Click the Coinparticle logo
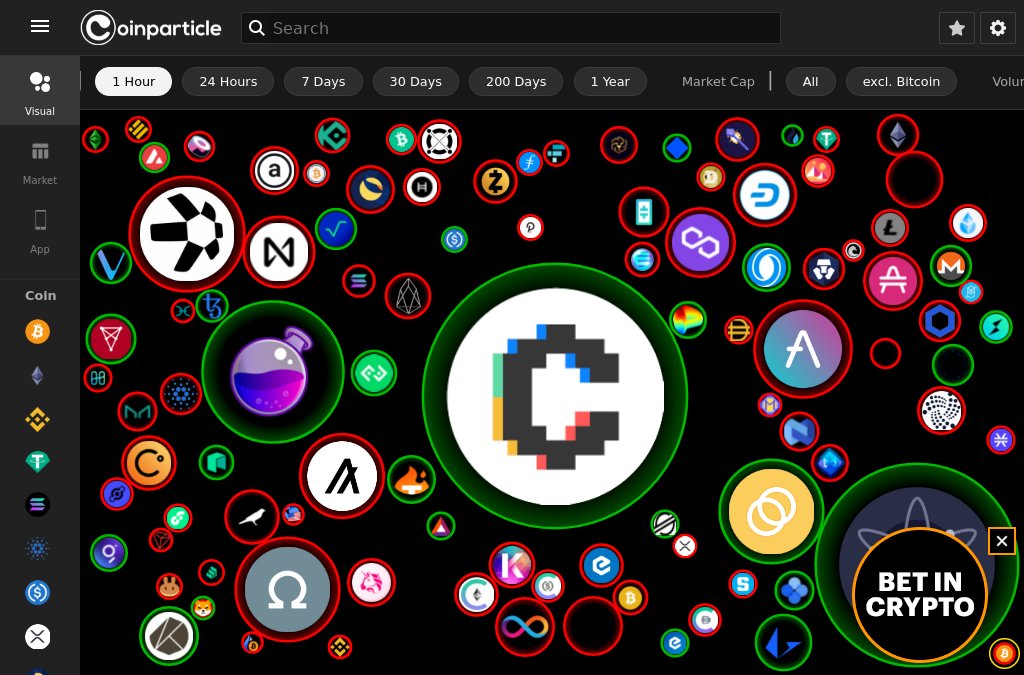The height and width of the screenshot is (675, 1024). coord(151,28)
